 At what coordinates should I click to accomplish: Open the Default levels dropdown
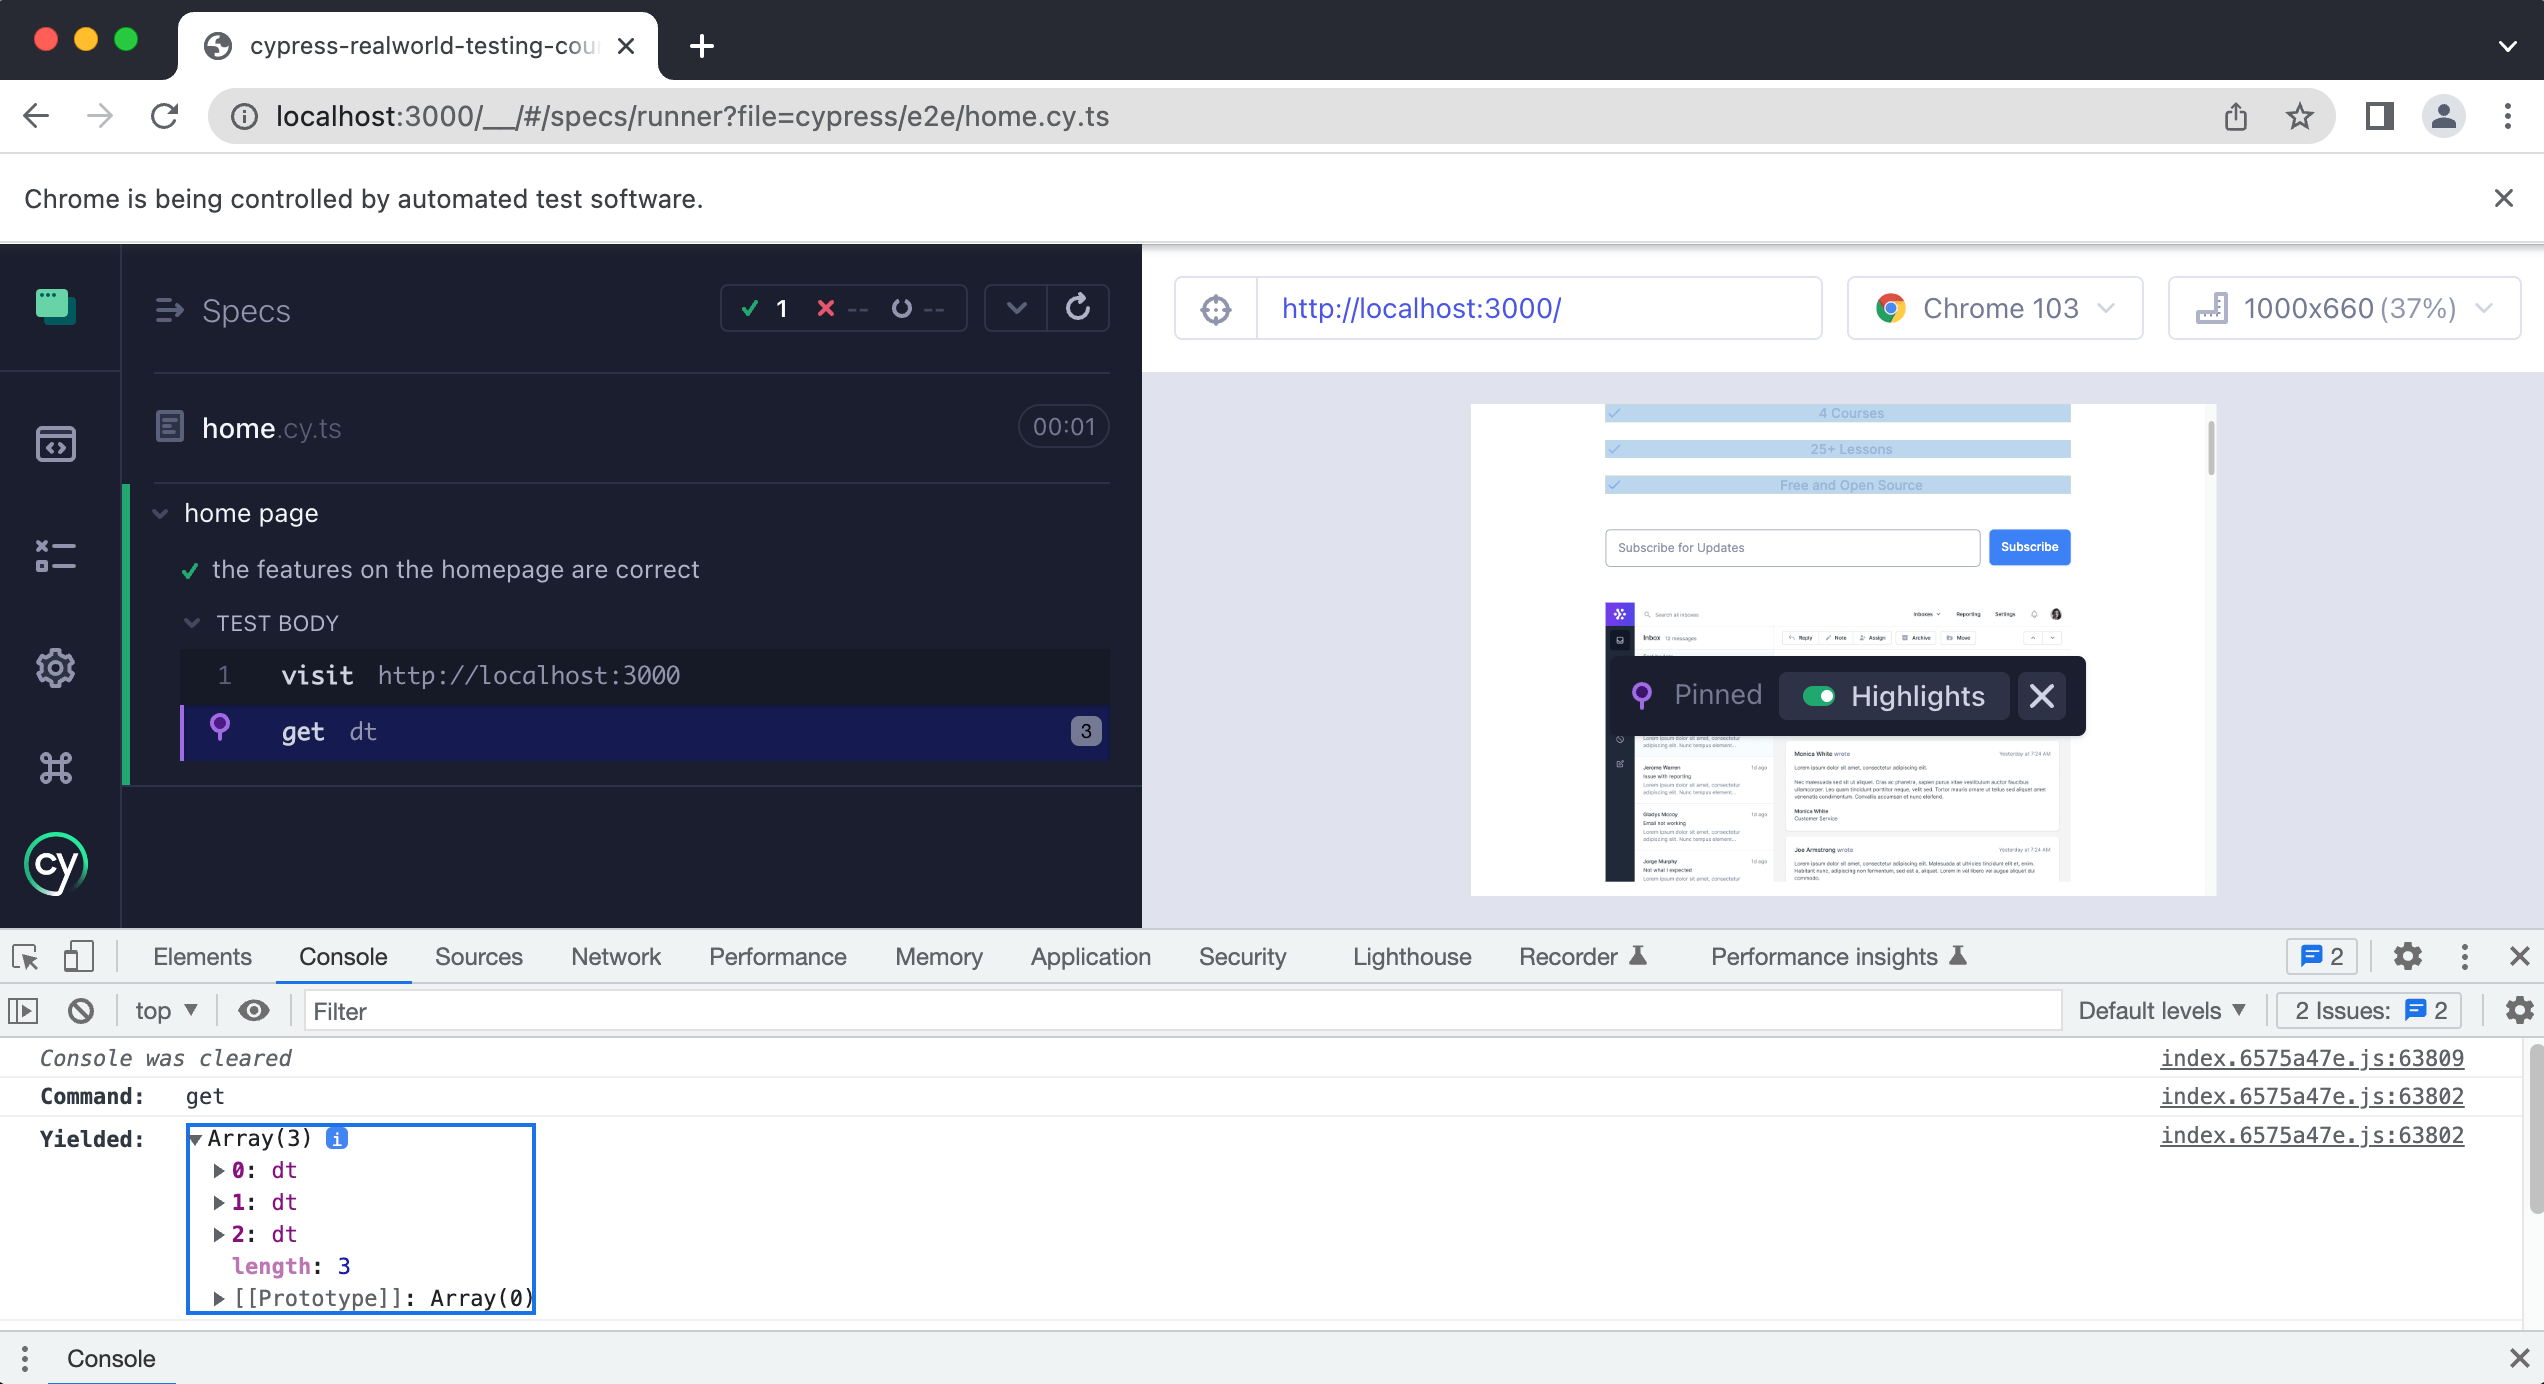click(x=2161, y=1011)
